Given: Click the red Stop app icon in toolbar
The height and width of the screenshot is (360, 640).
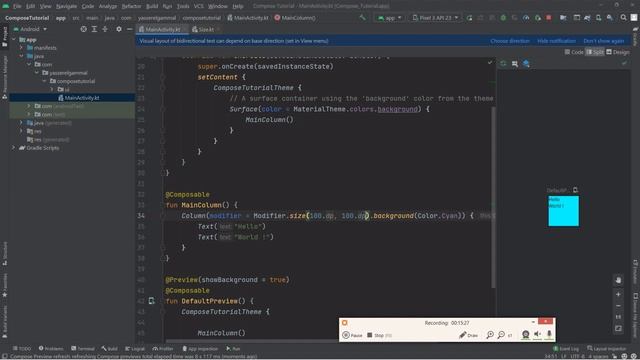Looking at the screenshot, I should [x=549, y=18].
